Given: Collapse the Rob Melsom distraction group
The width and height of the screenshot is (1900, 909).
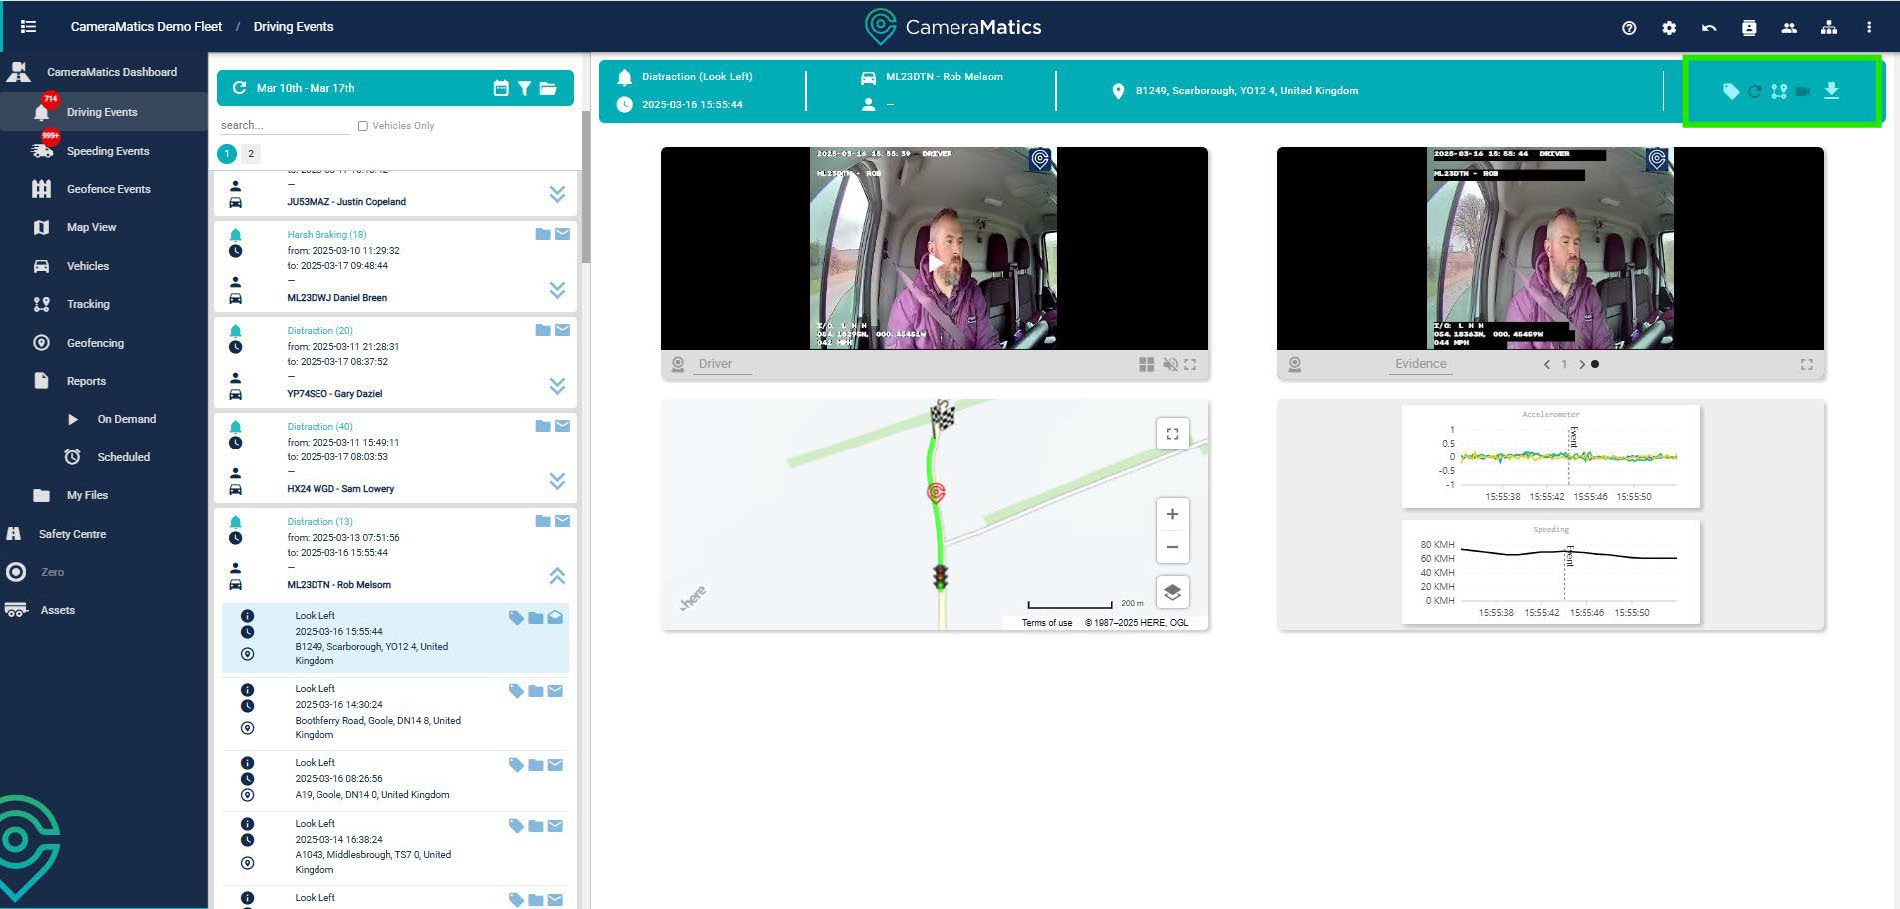Looking at the screenshot, I should (x=557, y=576).
